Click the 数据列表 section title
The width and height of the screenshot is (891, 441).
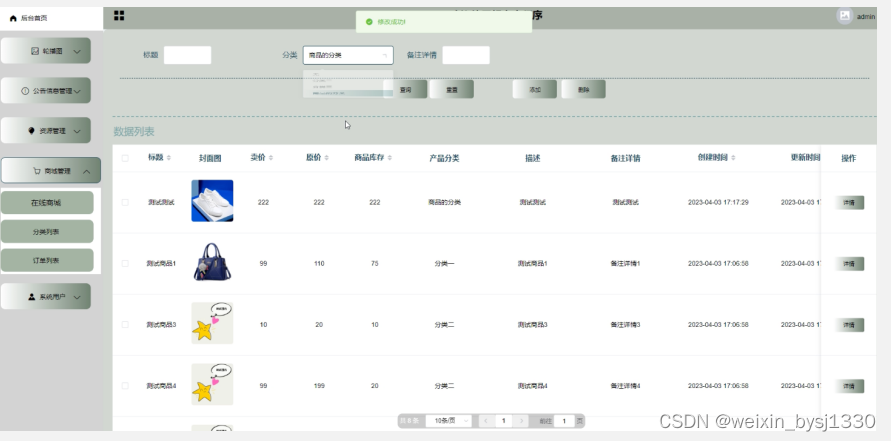(134, 131)
